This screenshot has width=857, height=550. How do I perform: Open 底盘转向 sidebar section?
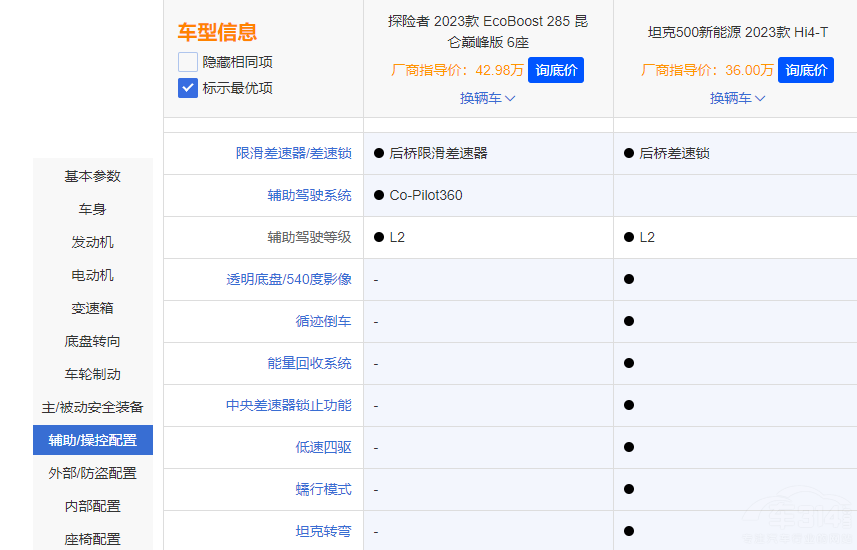[93, 341]
